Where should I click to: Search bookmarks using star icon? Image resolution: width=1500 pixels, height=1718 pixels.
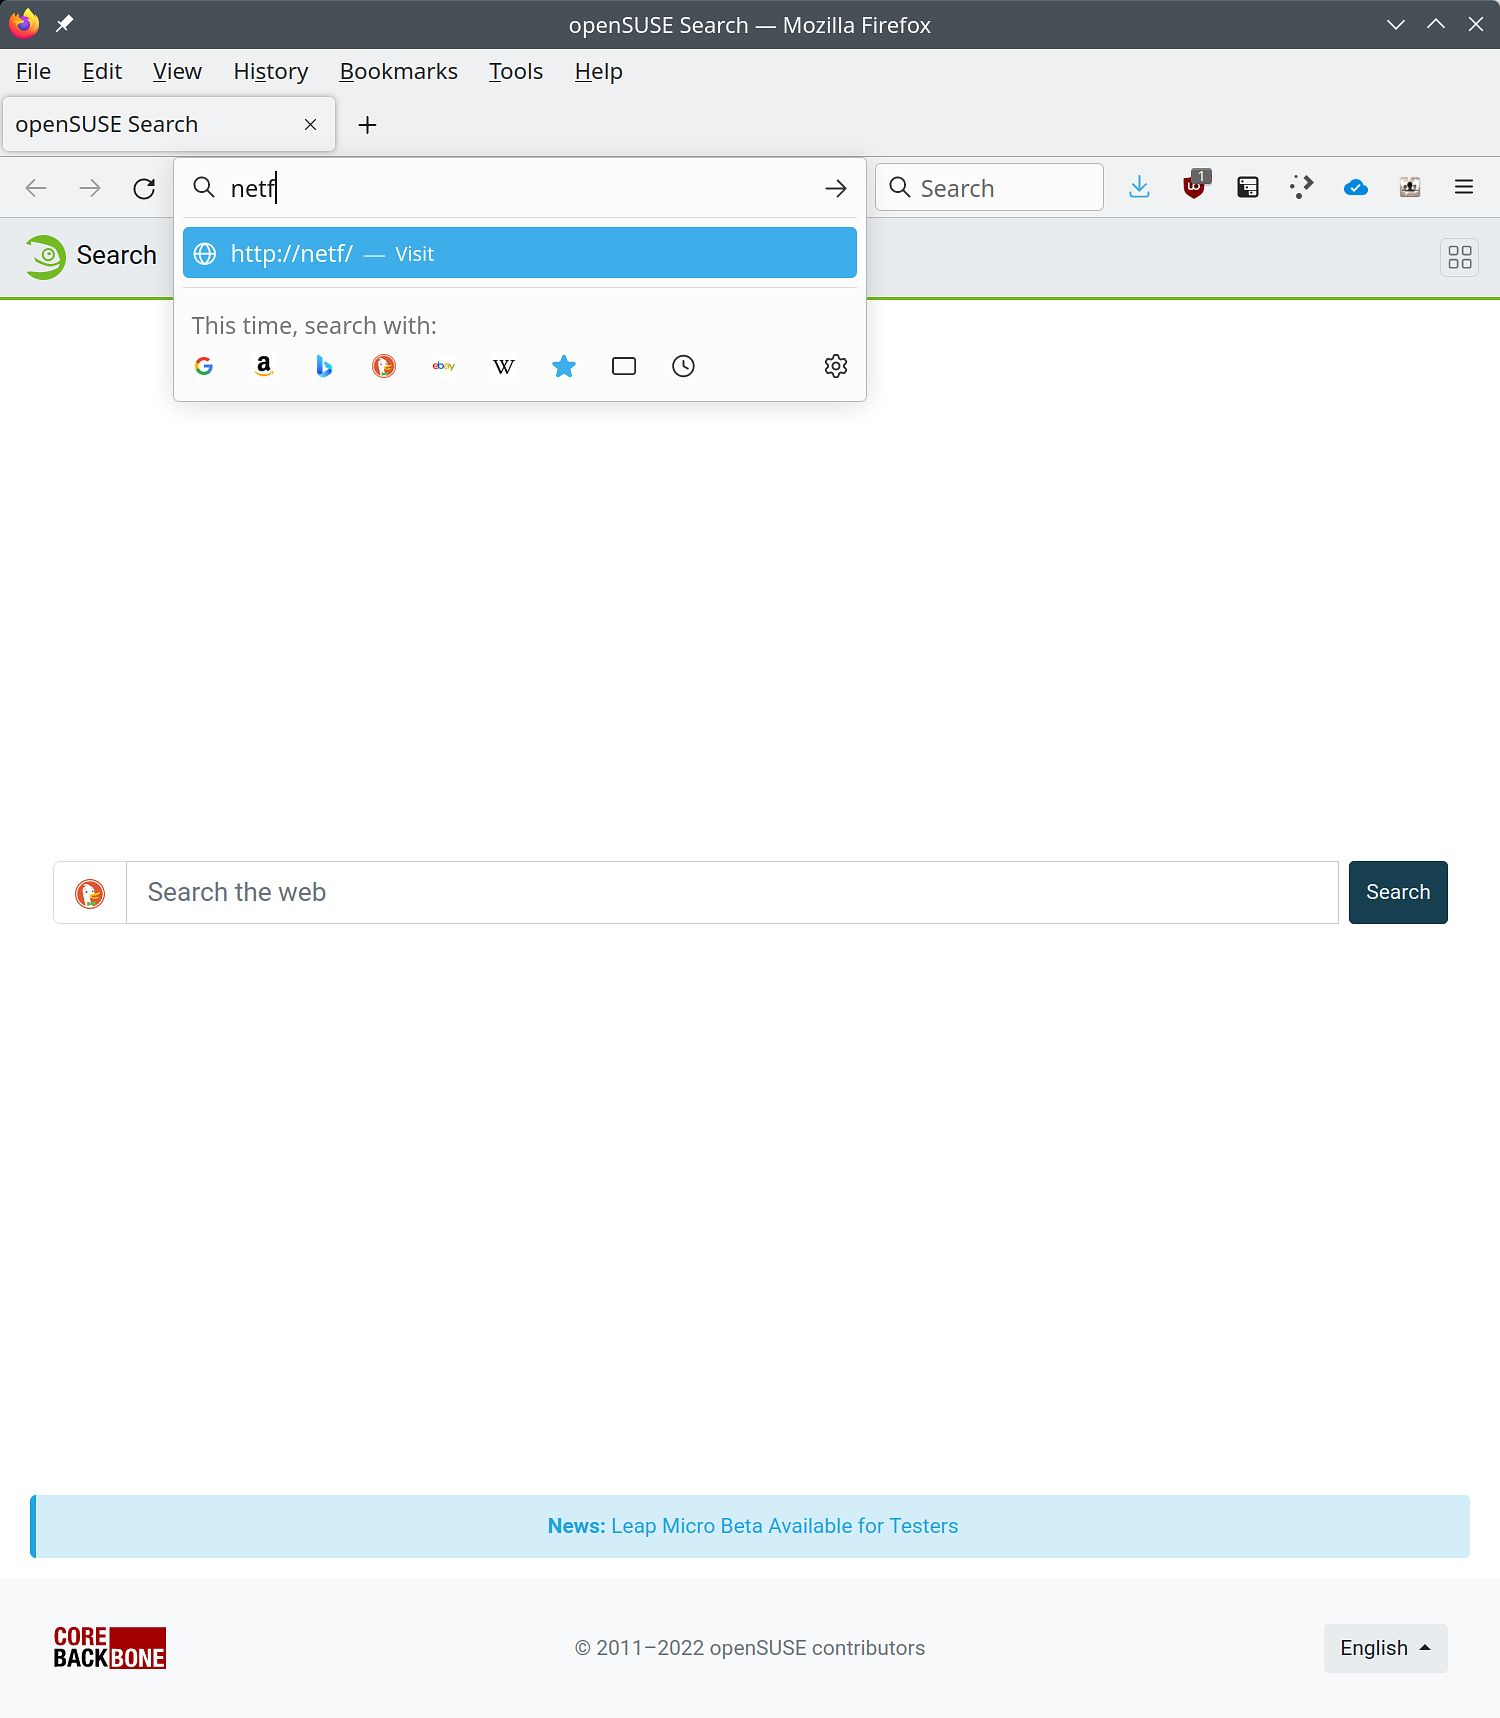[x=564, y=366]
